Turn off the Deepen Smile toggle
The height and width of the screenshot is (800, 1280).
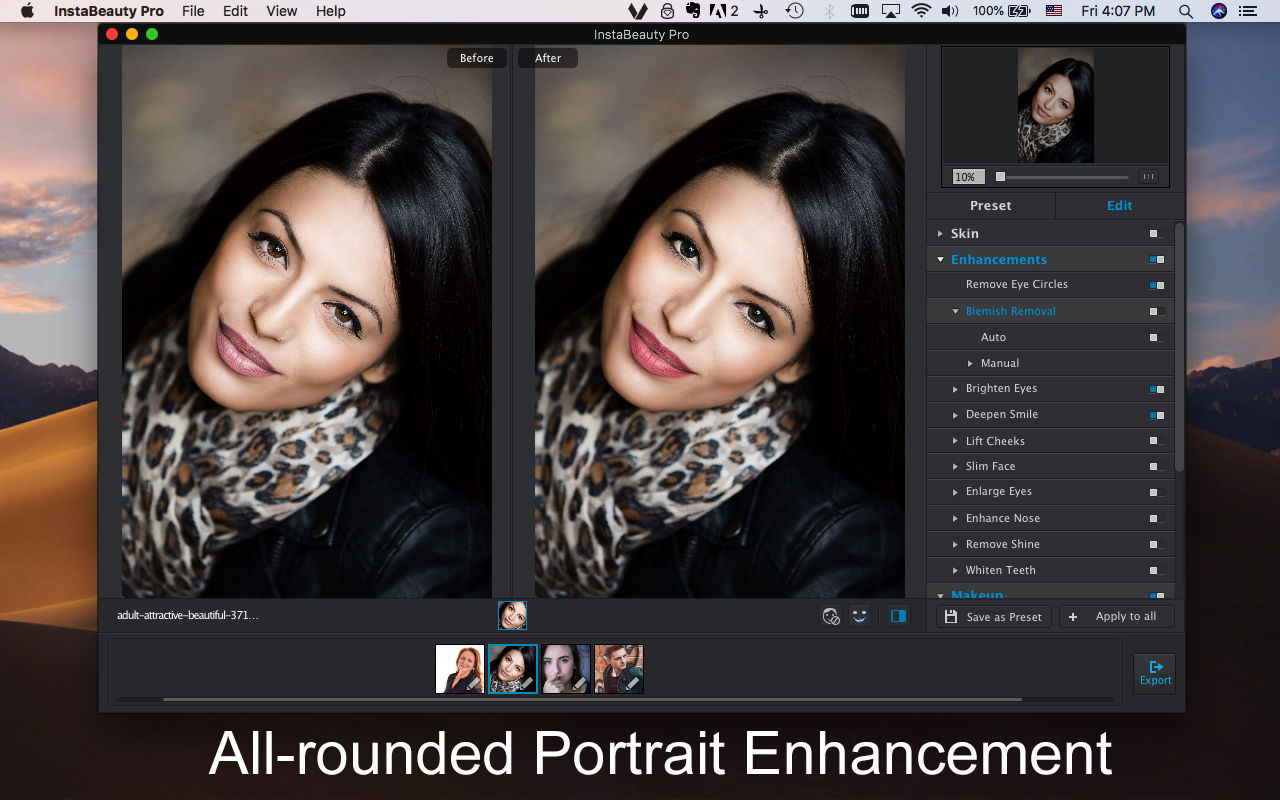pyautogui.click(x=1157, y=414)
